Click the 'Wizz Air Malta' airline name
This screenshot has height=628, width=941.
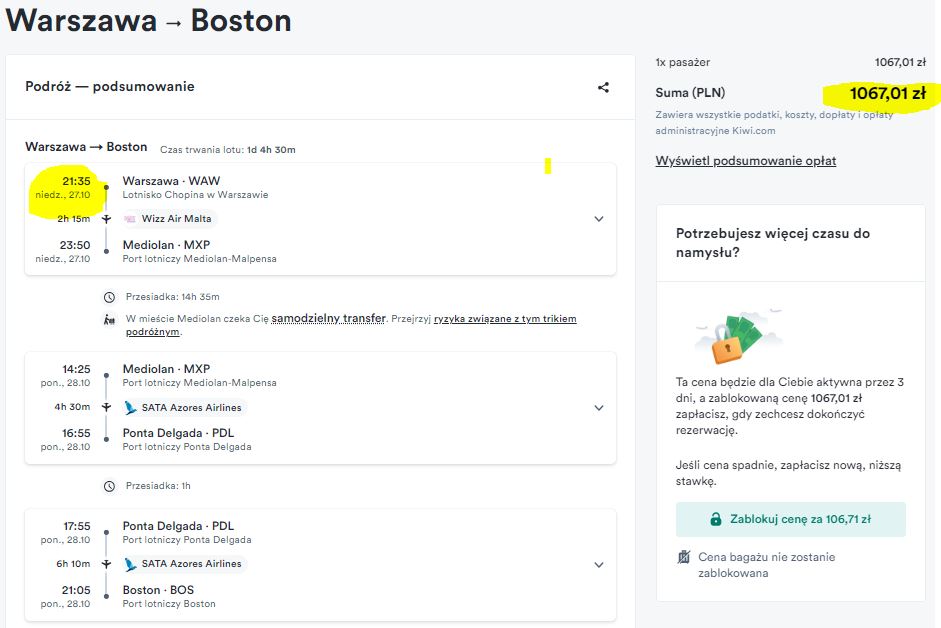176,219
